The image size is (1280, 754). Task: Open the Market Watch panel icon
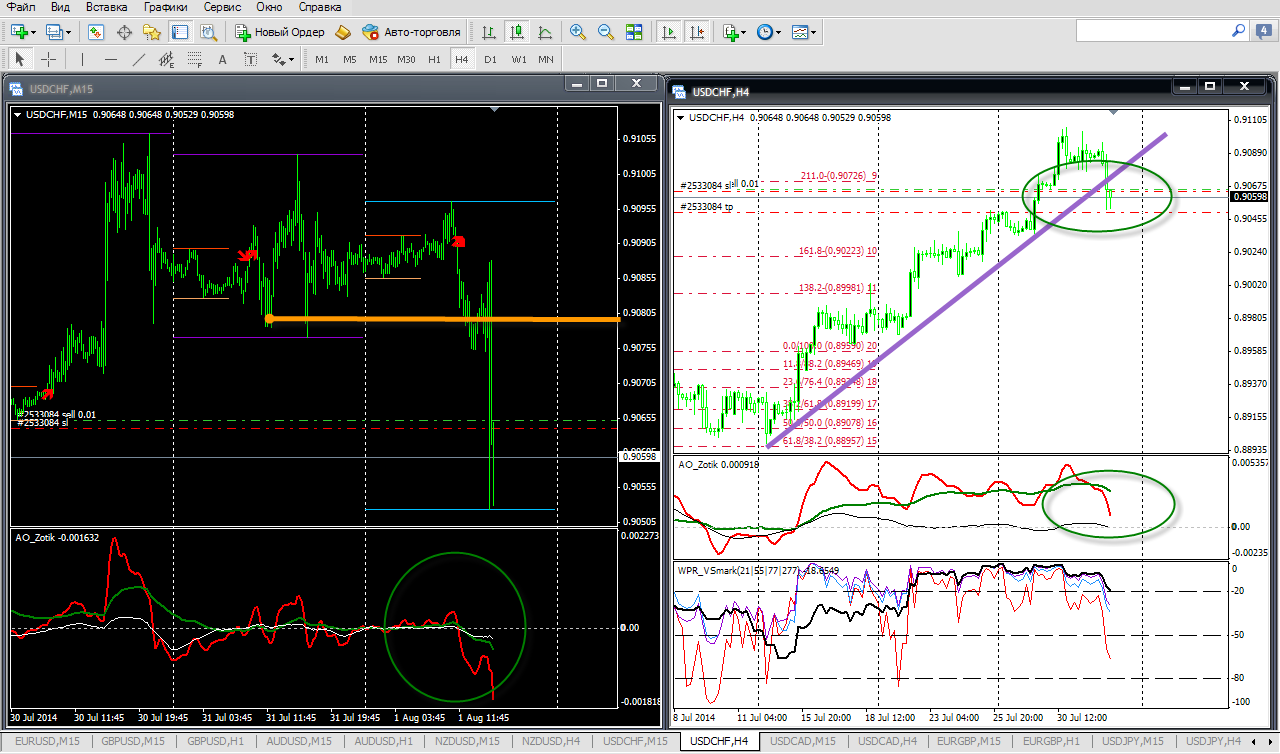click(x=95, y=32)
